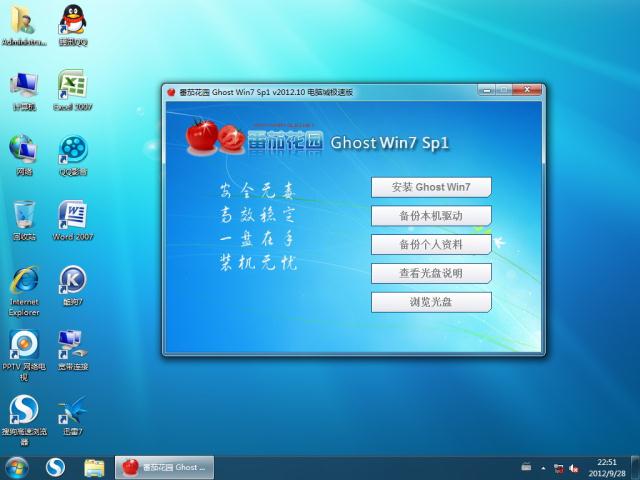Click the 浏览光盘 button
The height and width of the screenshot is (480, 640).
coord(431,302)
